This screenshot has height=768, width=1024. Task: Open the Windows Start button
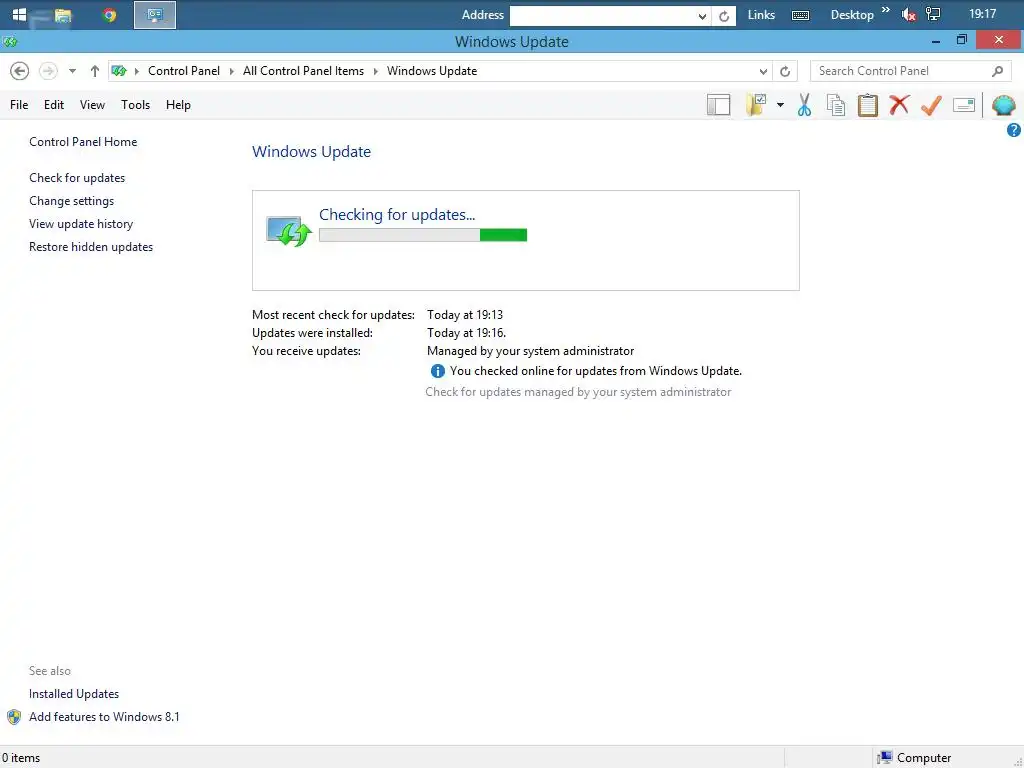tap(19, 14)
